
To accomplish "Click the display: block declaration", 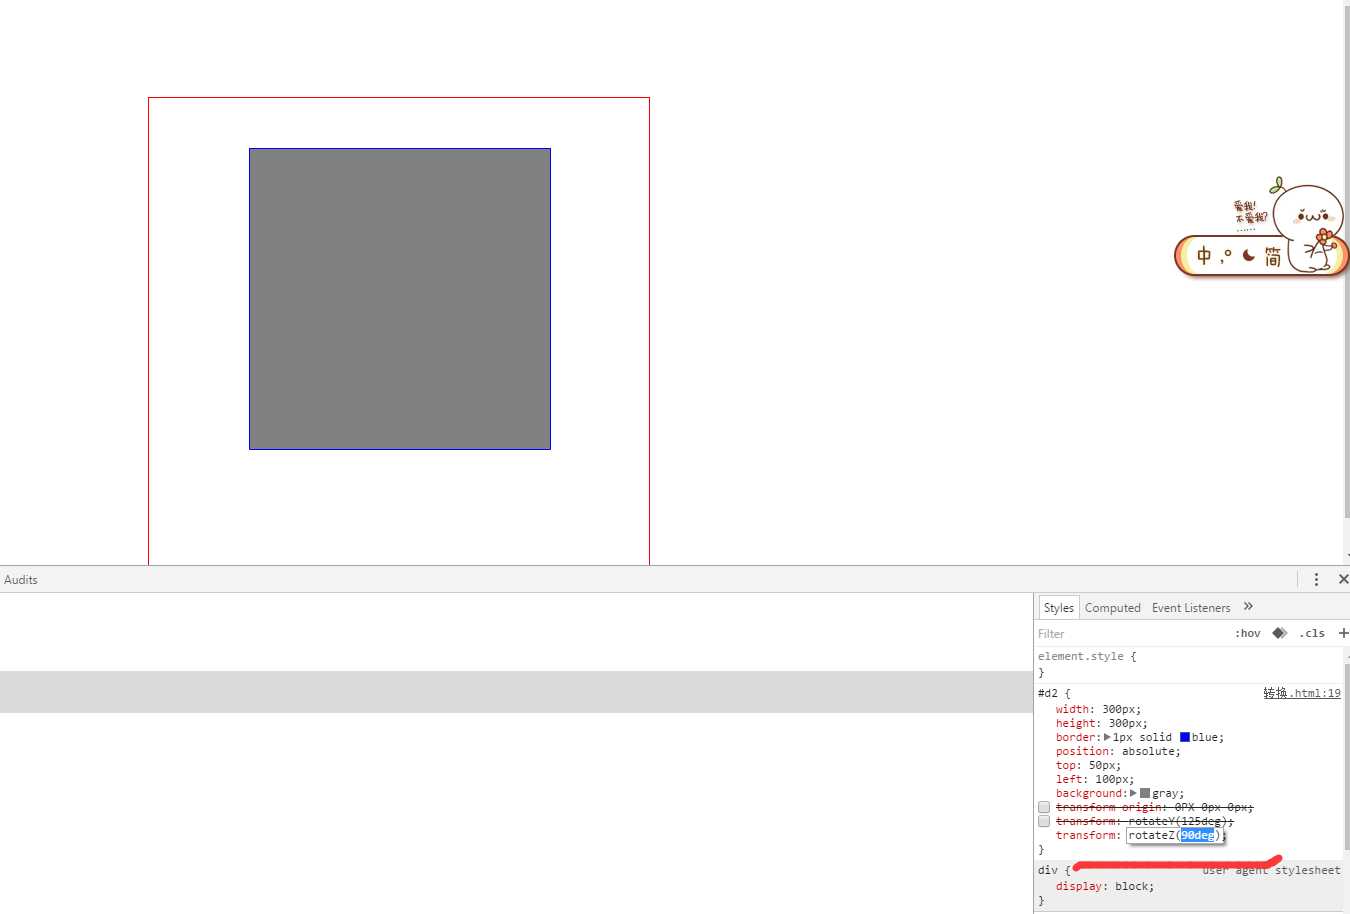I will click(x=1105, y=886).
